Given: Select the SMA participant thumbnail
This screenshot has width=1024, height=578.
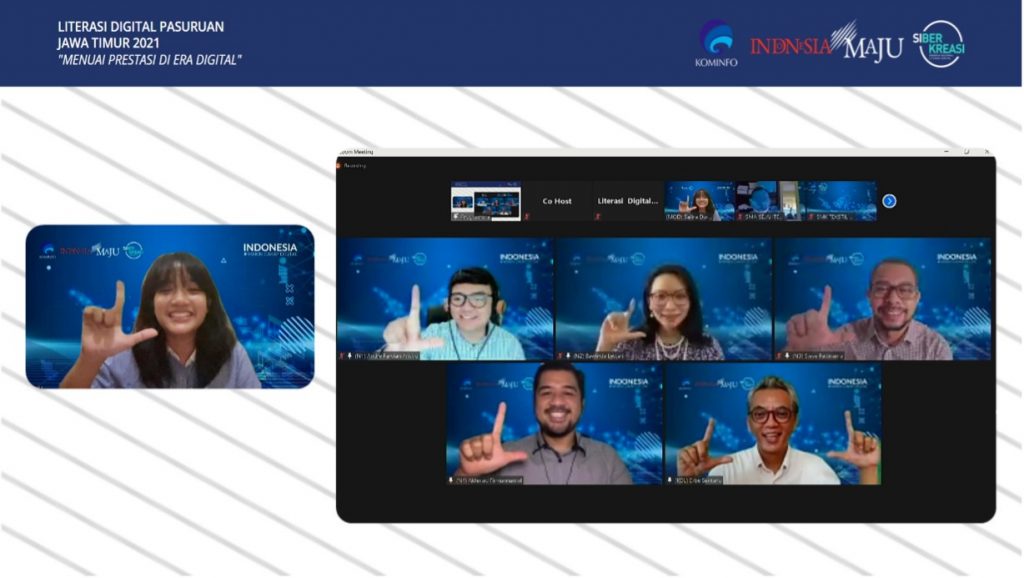Looking at the screenshot, I should pos(767,201).
